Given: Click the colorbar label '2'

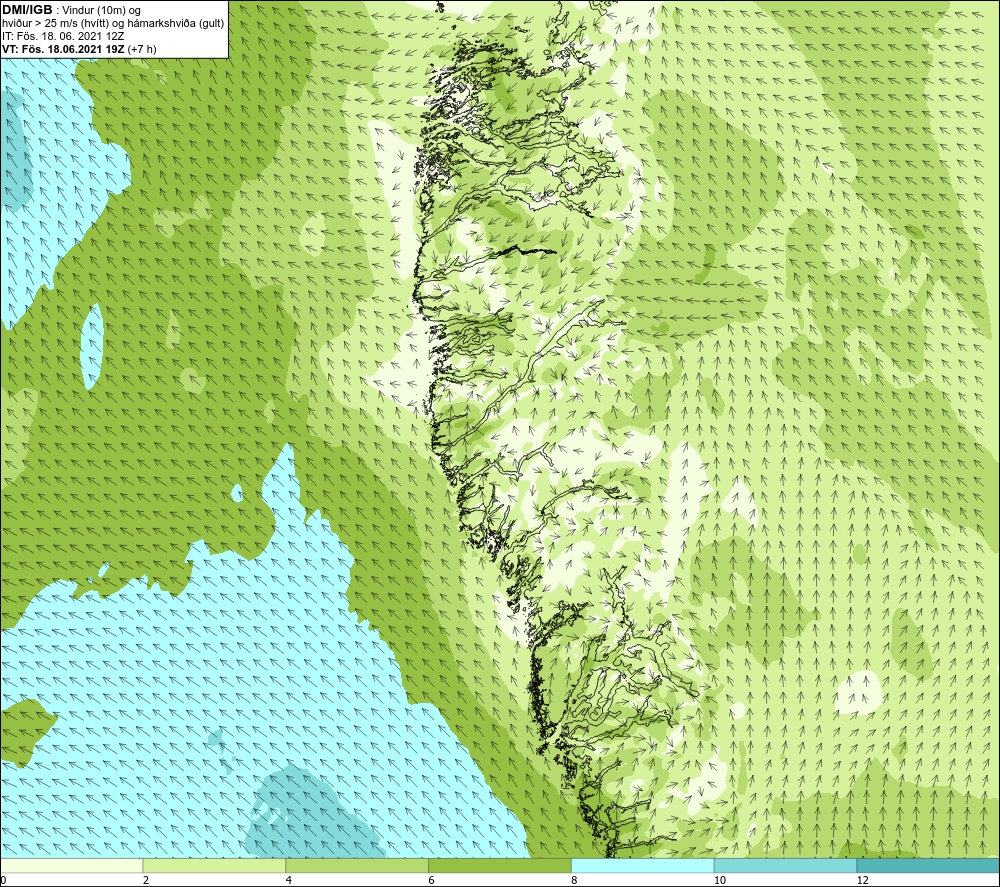Looking at the screenshot, I should click(x=146, y=880).
